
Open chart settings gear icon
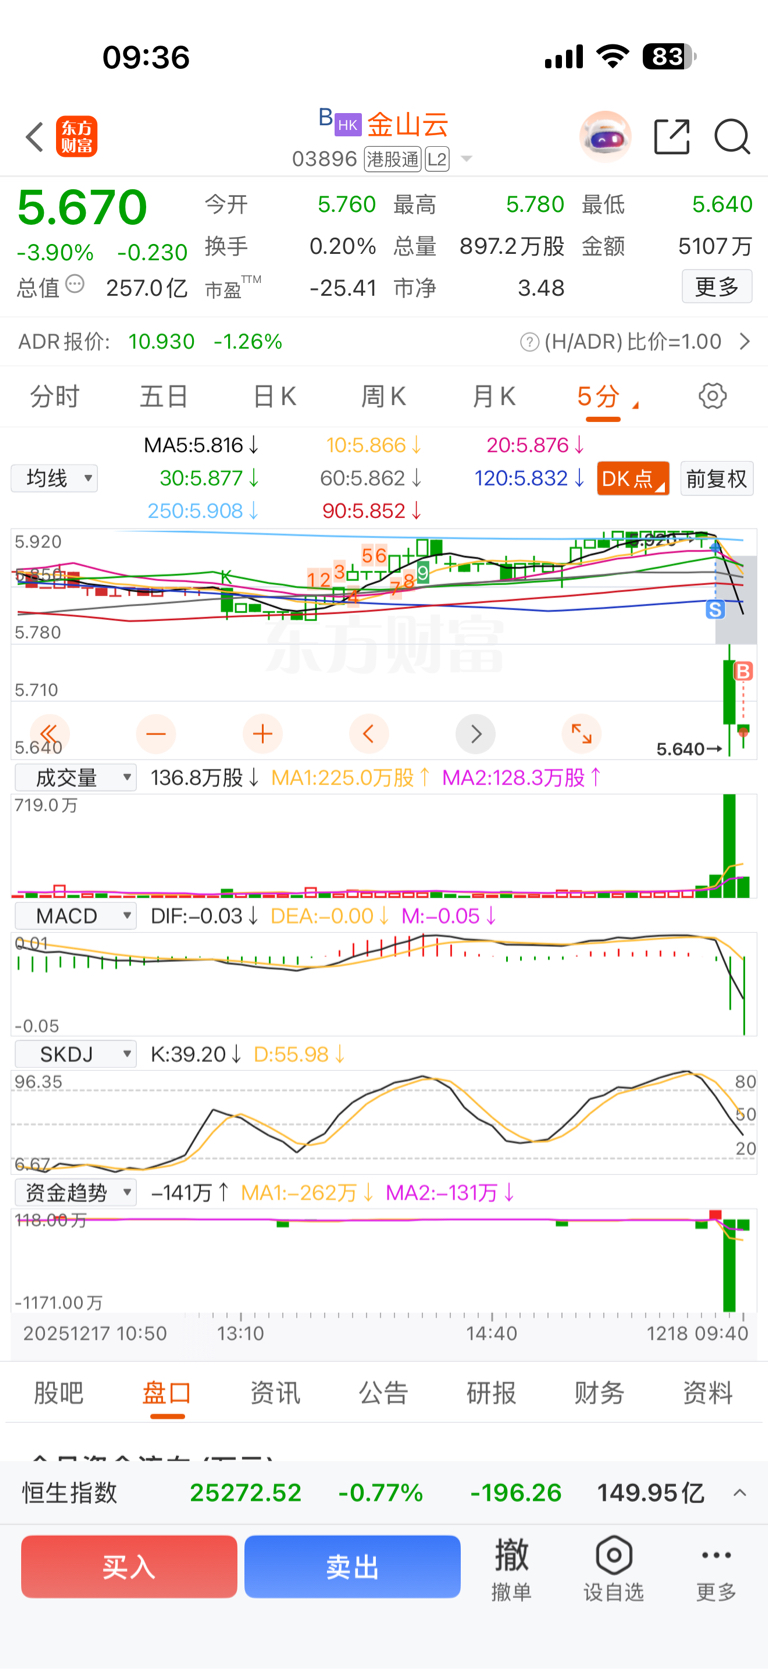(712, 396)
